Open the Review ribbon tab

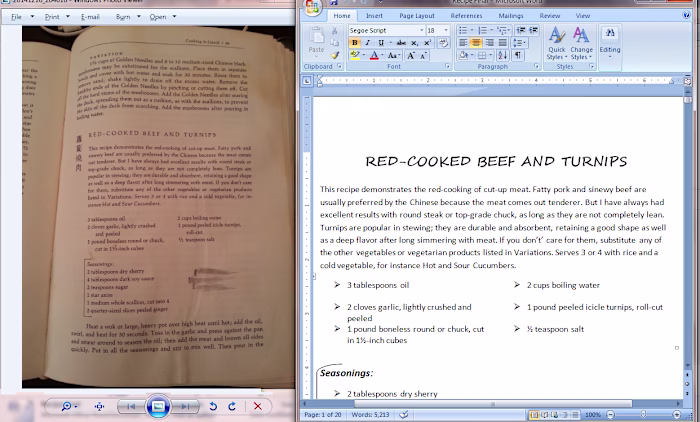pos(550,16)
